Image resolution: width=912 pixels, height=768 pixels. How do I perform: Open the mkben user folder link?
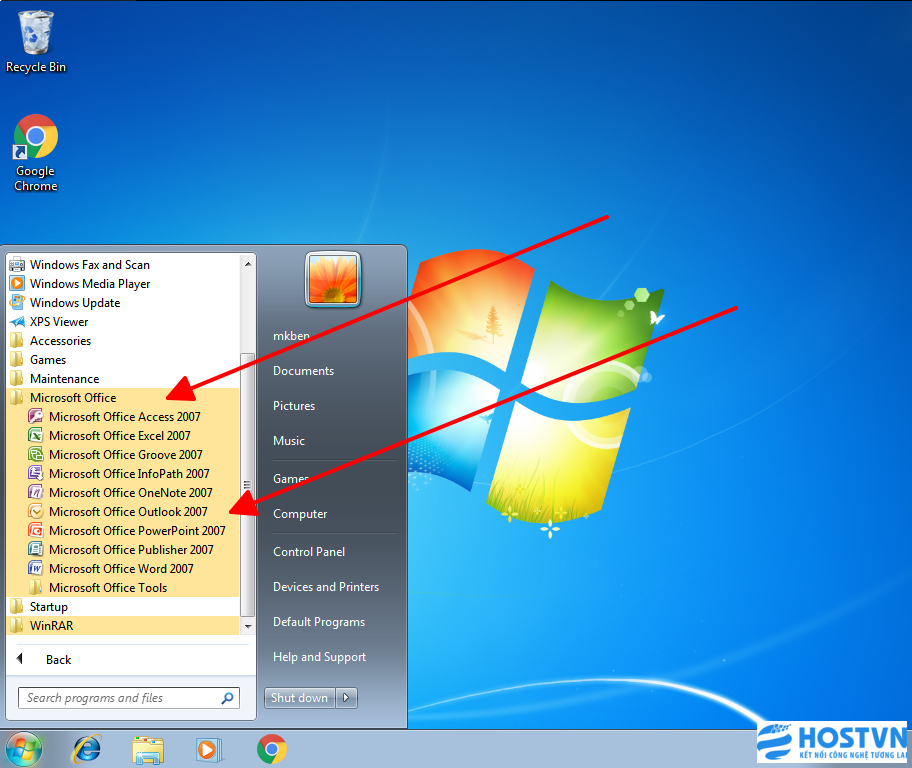tap(291, 336)
